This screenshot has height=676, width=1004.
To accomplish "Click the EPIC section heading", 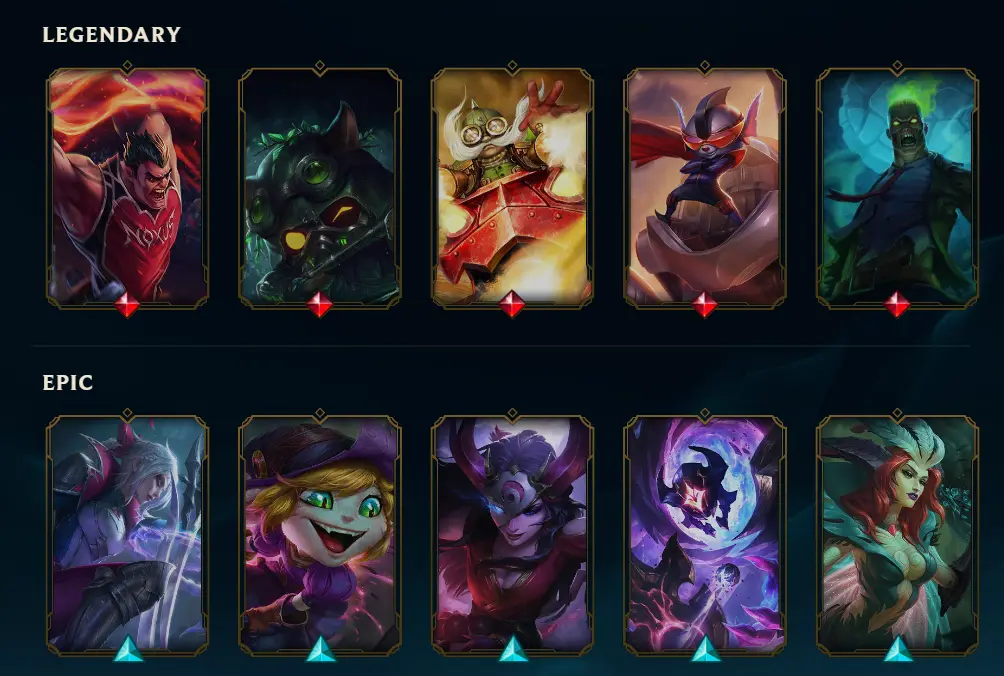I will (x=68, y=383).
